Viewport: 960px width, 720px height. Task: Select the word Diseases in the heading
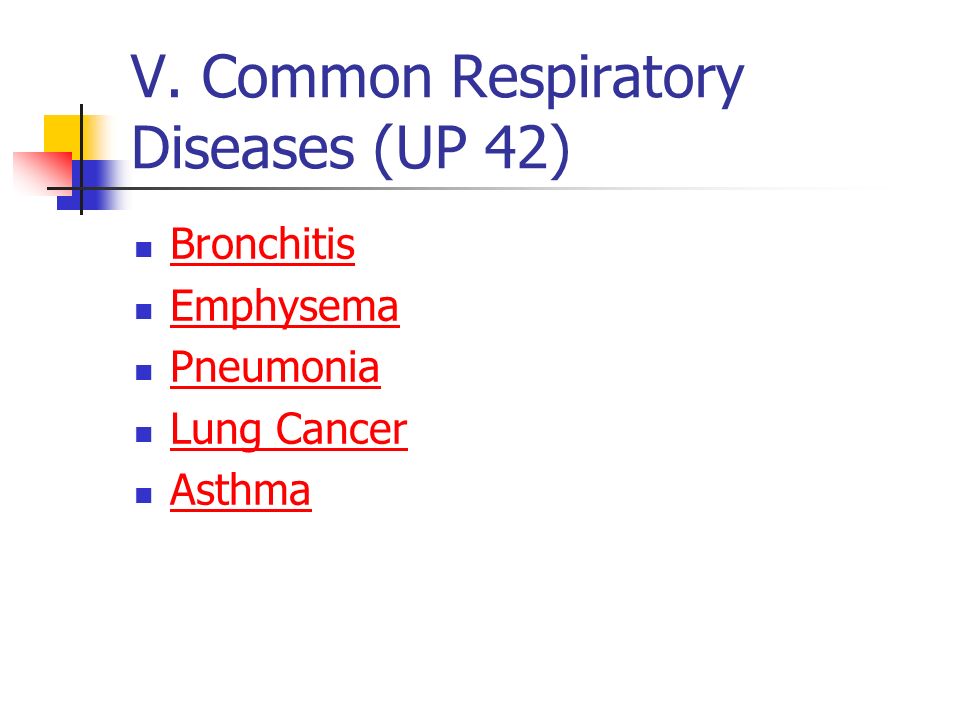[242, 149]
